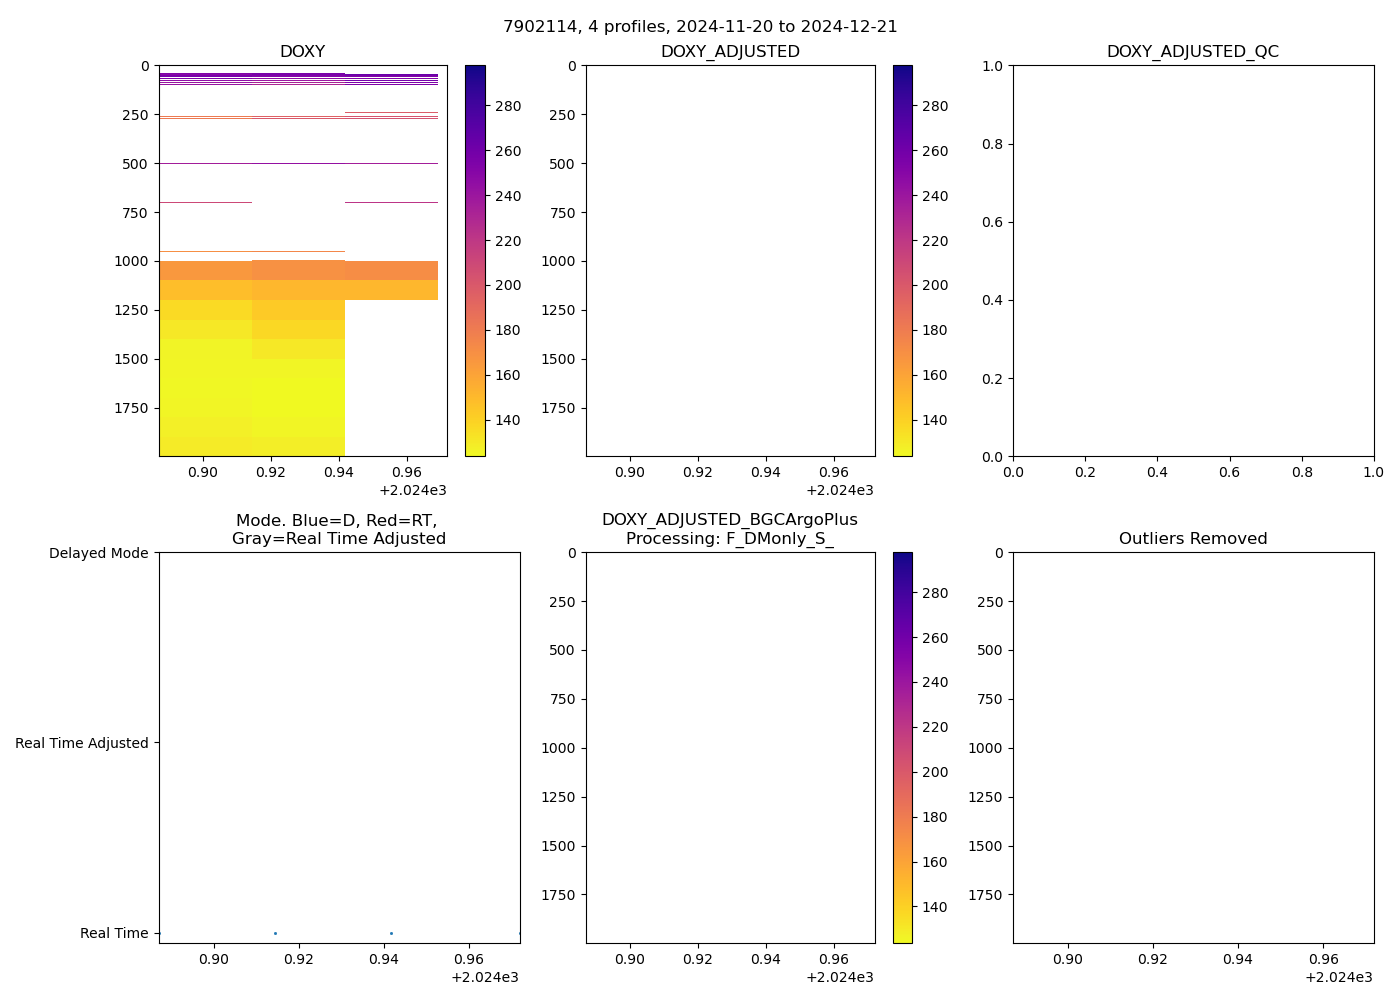Click the DOXY_ADJUSTED_BGCArgoPlus plot's colorbar
Viewport: 1400px width, 1000px height.
tap(902, 747)
